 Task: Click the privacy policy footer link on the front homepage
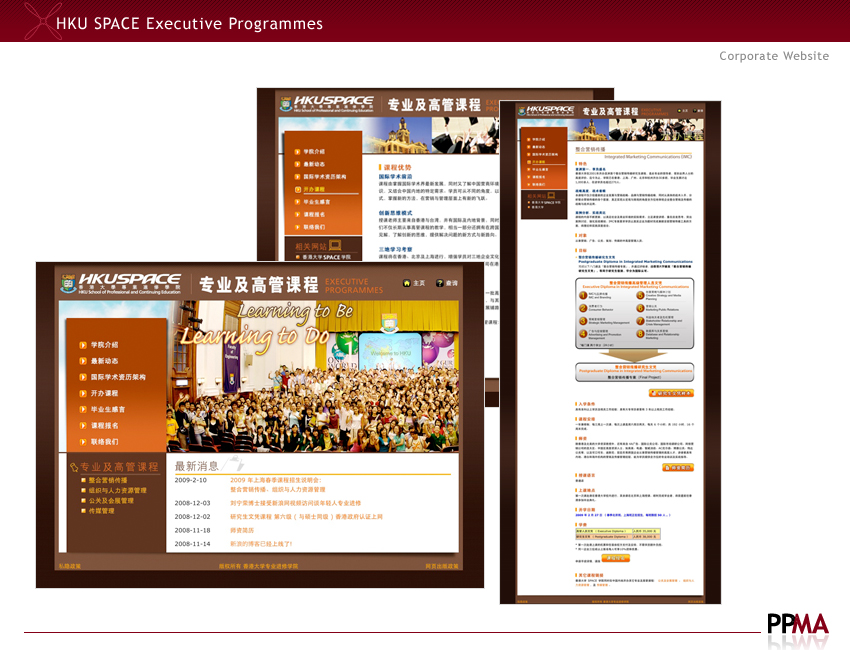(x=70, y=566)
